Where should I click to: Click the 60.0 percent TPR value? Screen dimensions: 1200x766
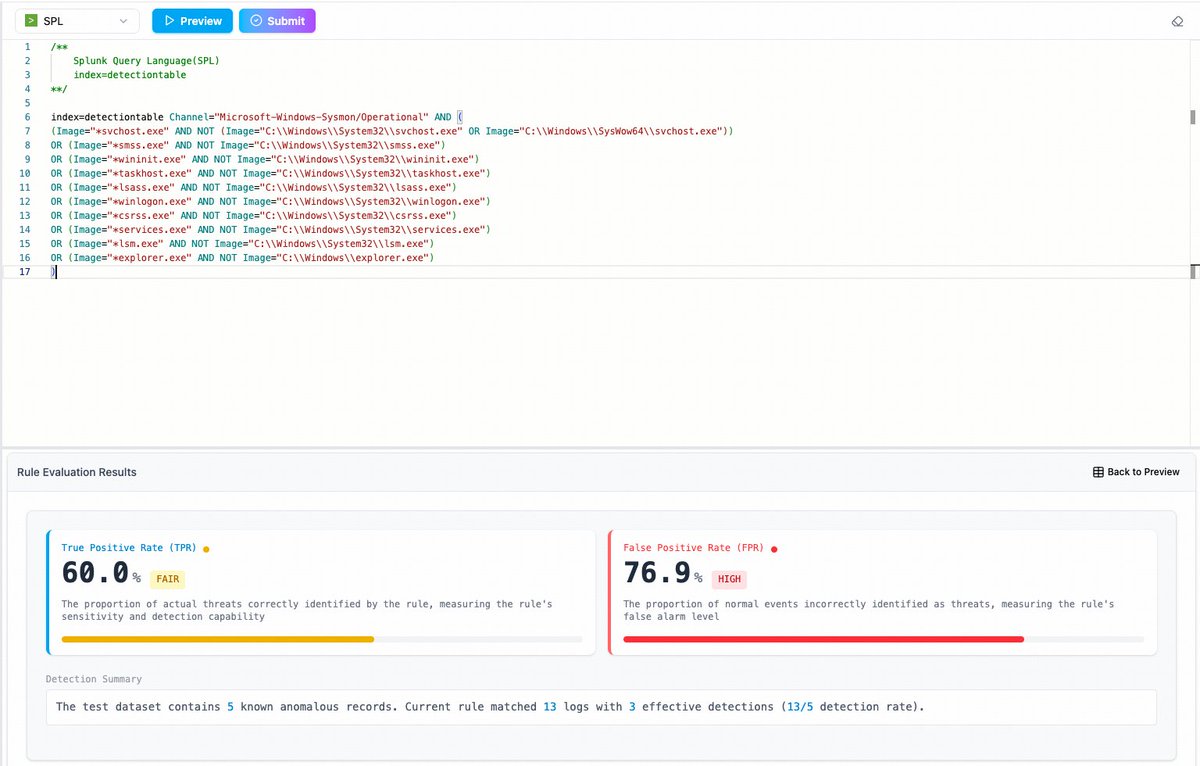pos(101,573)
